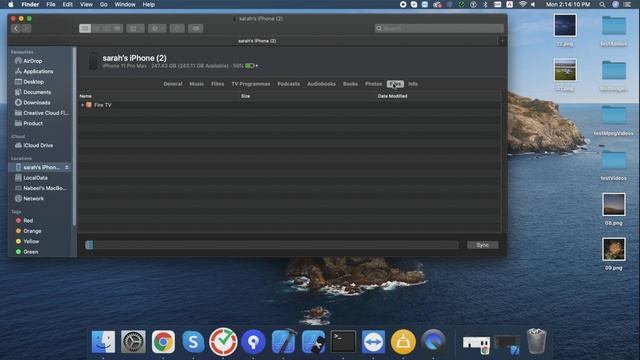Select the Fire TV row

[x=289, y=105]
